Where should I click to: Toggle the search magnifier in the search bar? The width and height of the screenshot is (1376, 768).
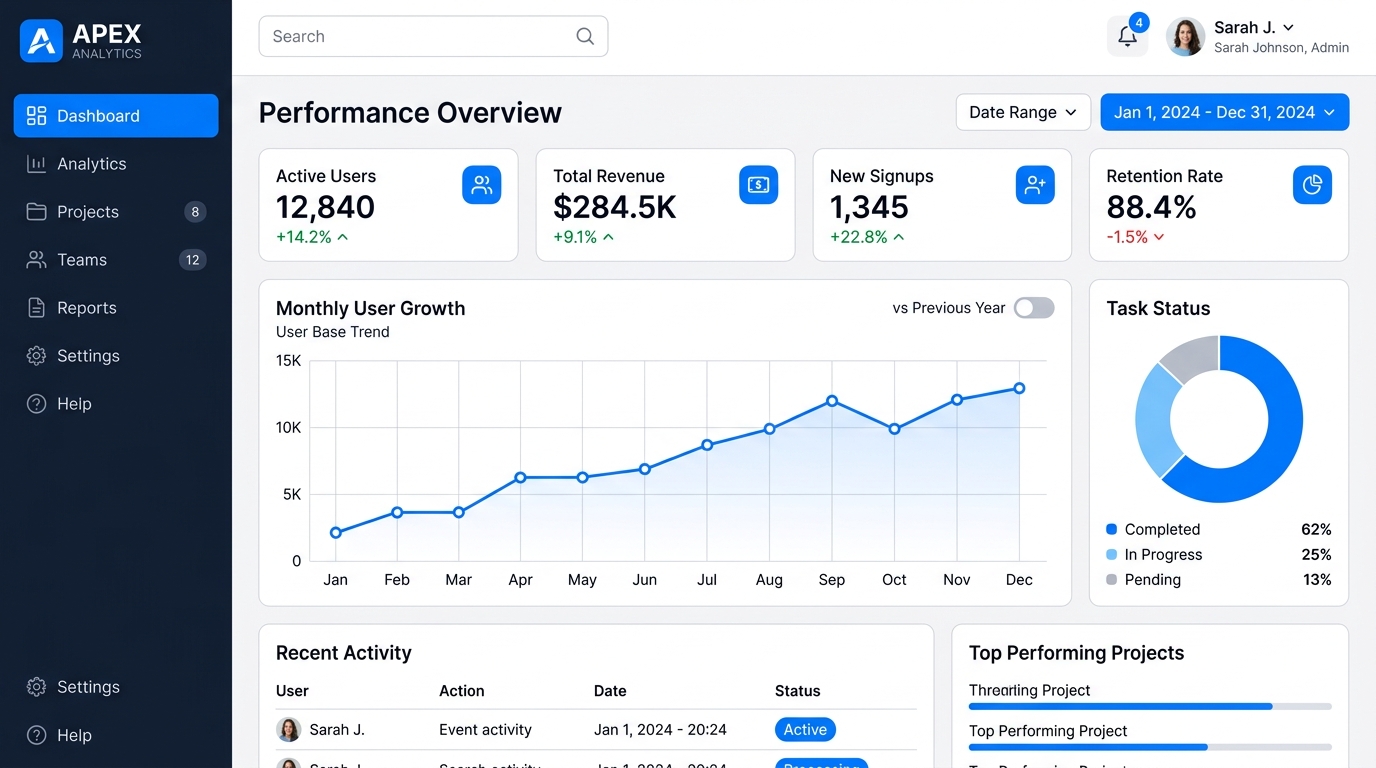585,35
